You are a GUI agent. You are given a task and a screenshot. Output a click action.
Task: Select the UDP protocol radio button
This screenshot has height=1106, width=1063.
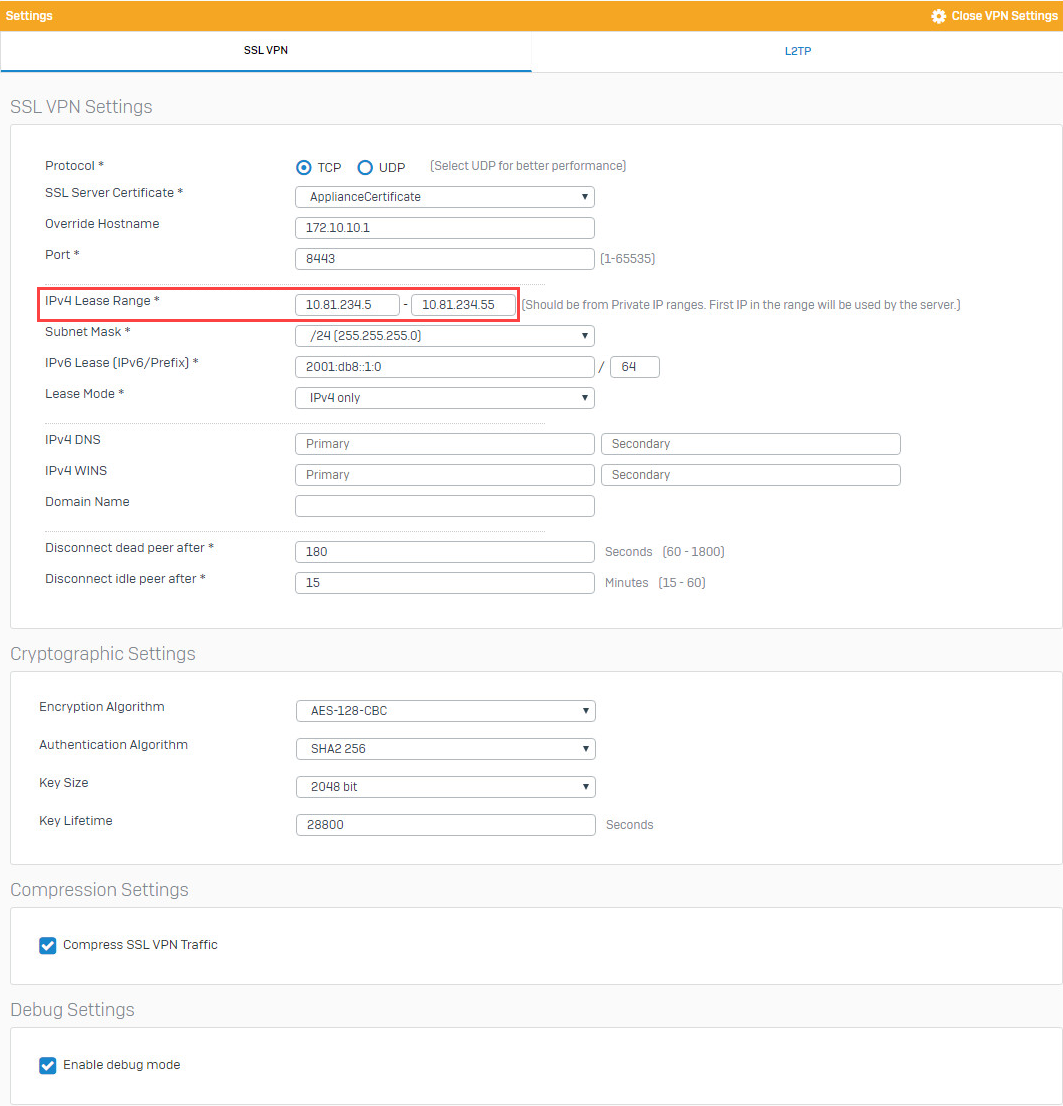[x=365, y=167]
